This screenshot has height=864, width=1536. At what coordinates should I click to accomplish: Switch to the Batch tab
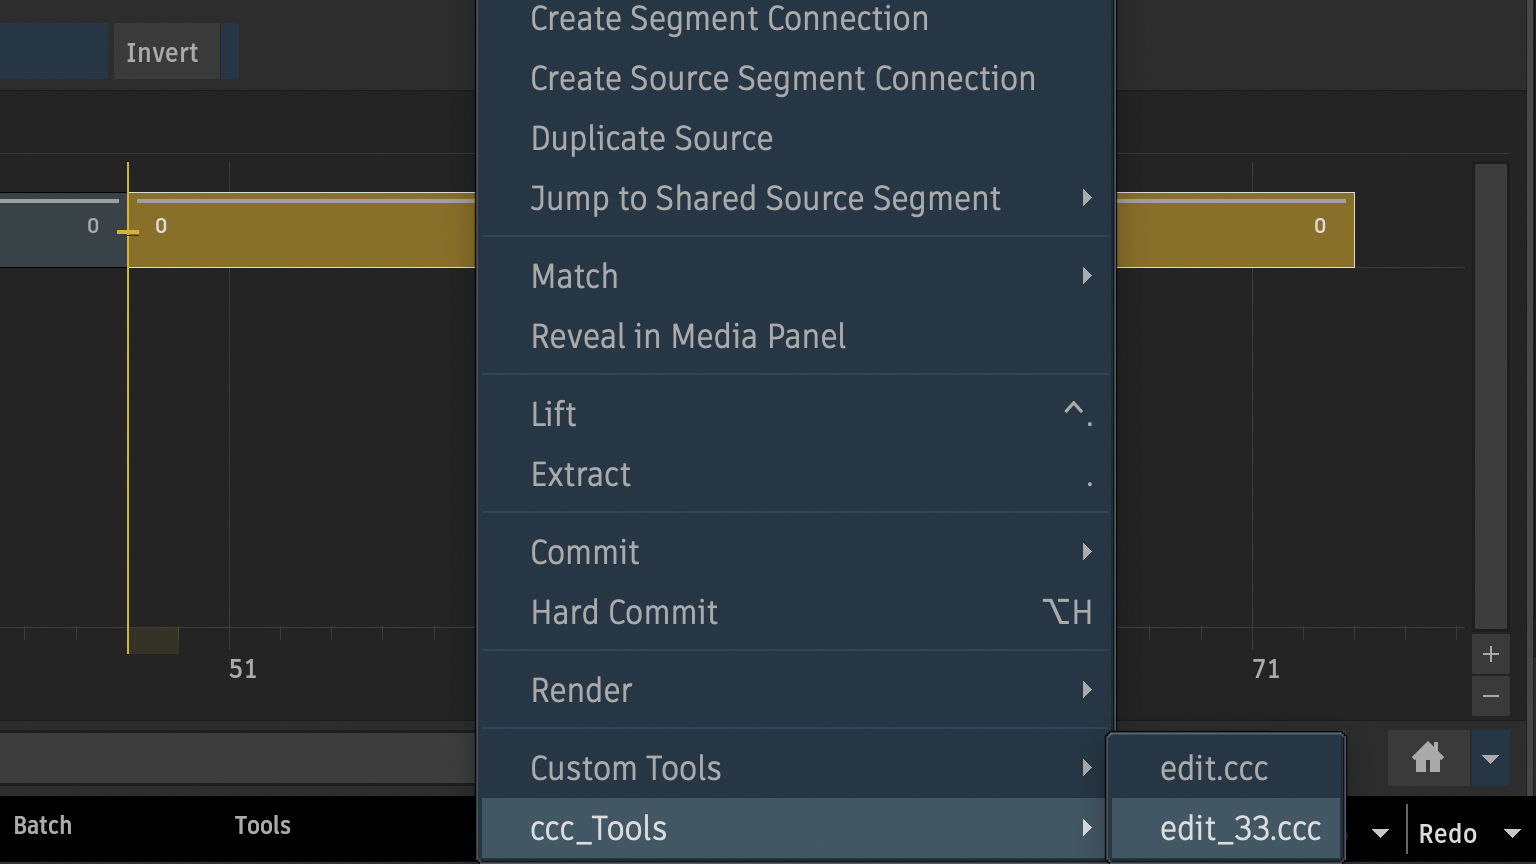(43, 826)
